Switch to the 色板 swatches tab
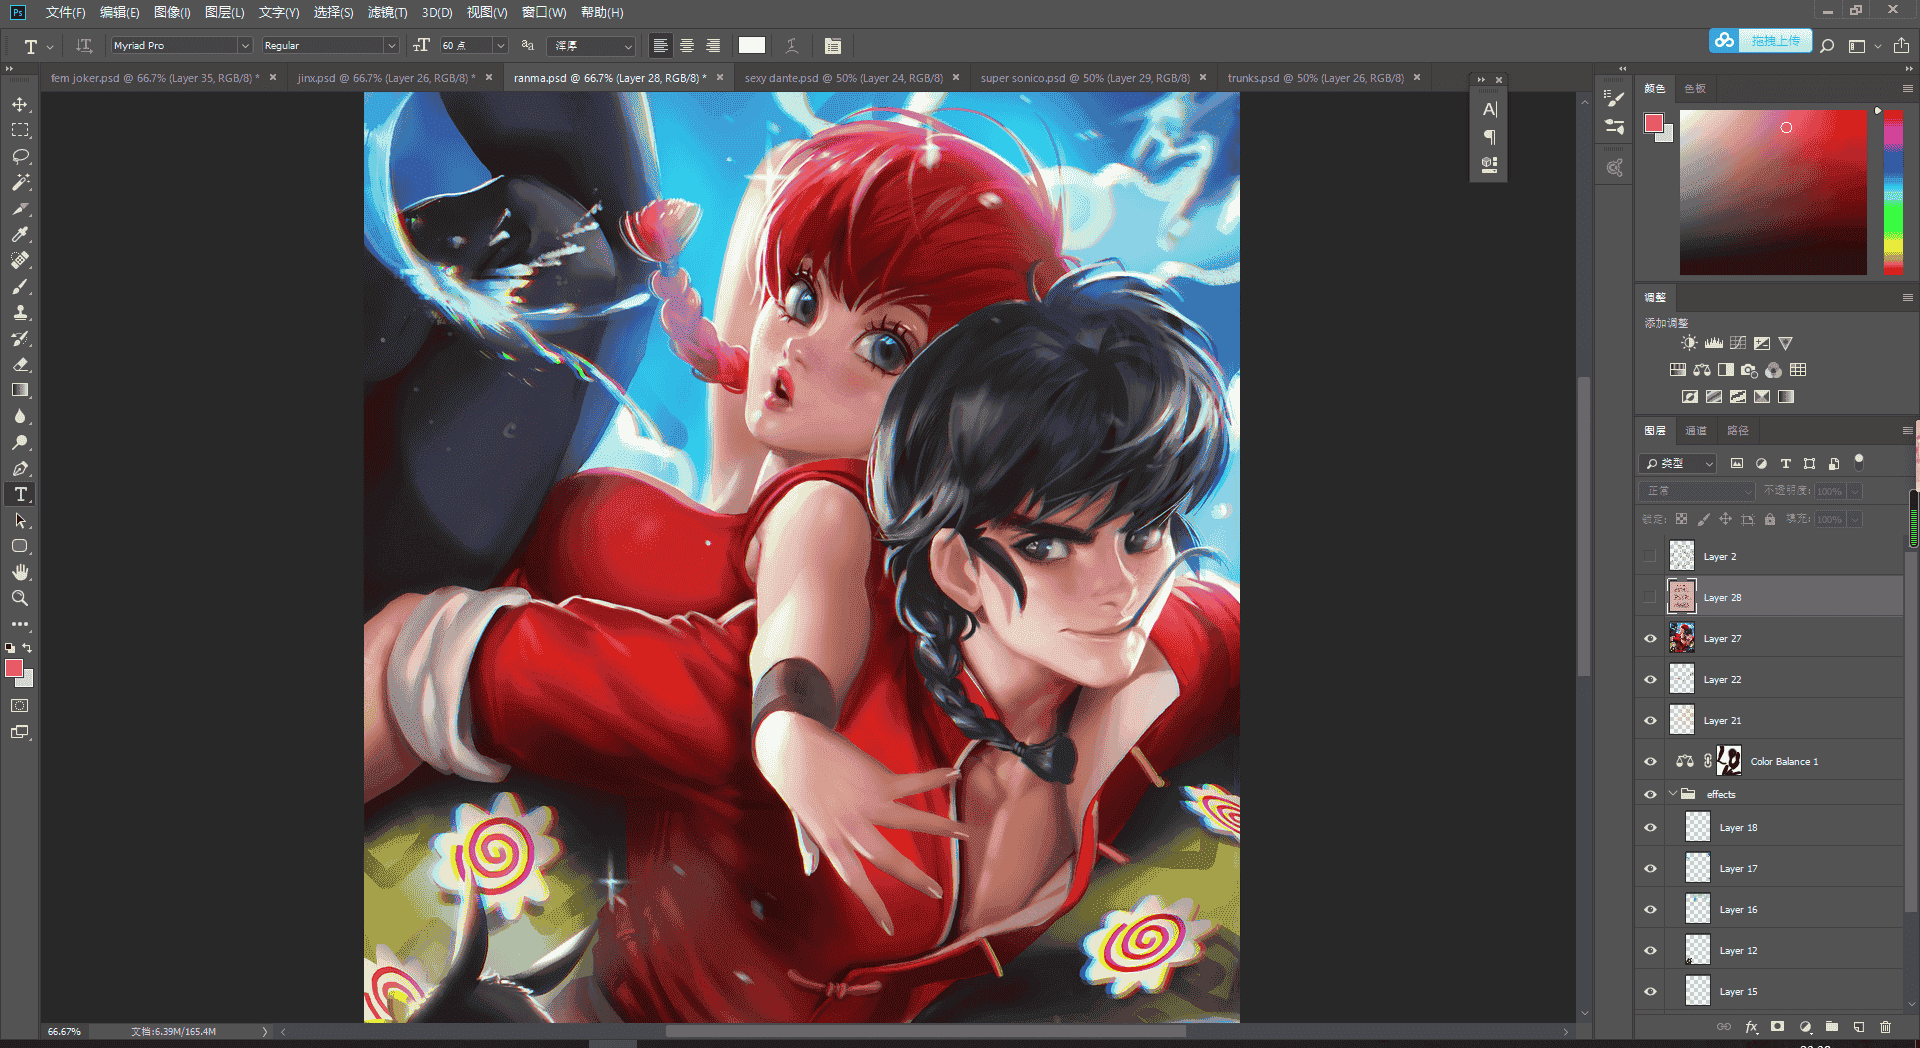Image resolution: width=1920 pixels, height=1048 pixels. pyautogui.click(x=1695, y=89)
